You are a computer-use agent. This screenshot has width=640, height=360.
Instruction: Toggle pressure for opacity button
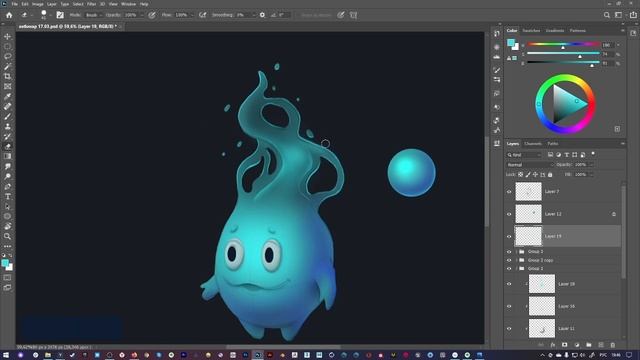click(152, 15)
